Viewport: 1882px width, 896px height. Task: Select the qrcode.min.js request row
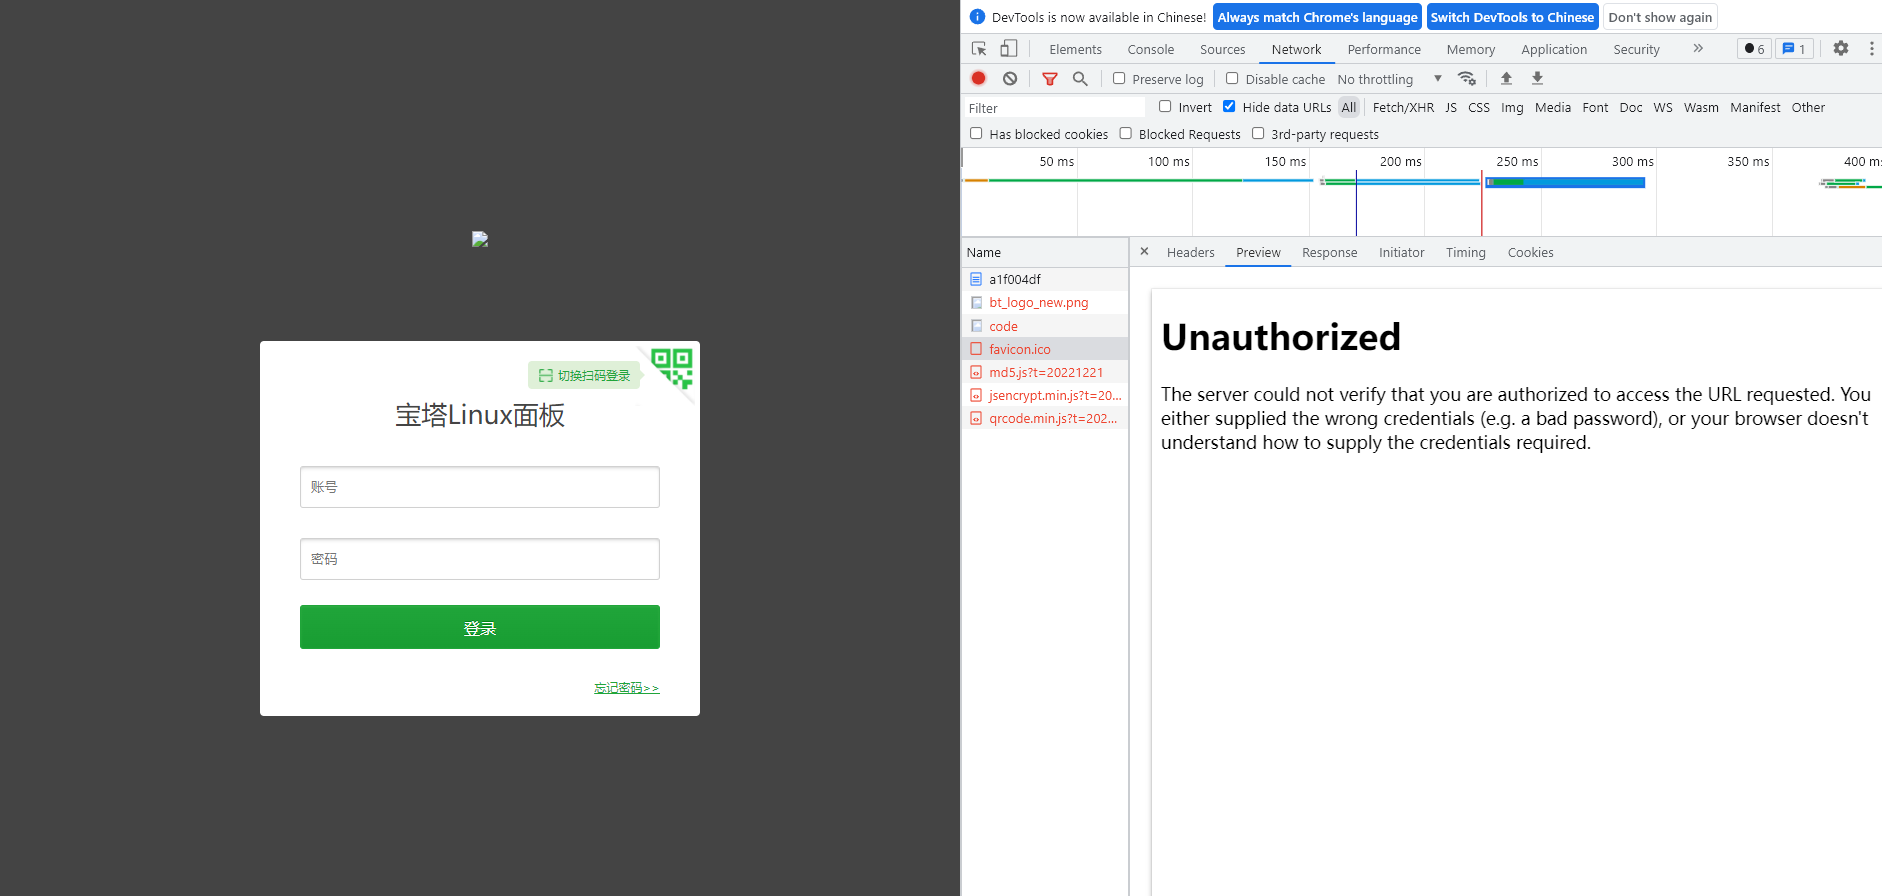click(x=1045, y=418)
